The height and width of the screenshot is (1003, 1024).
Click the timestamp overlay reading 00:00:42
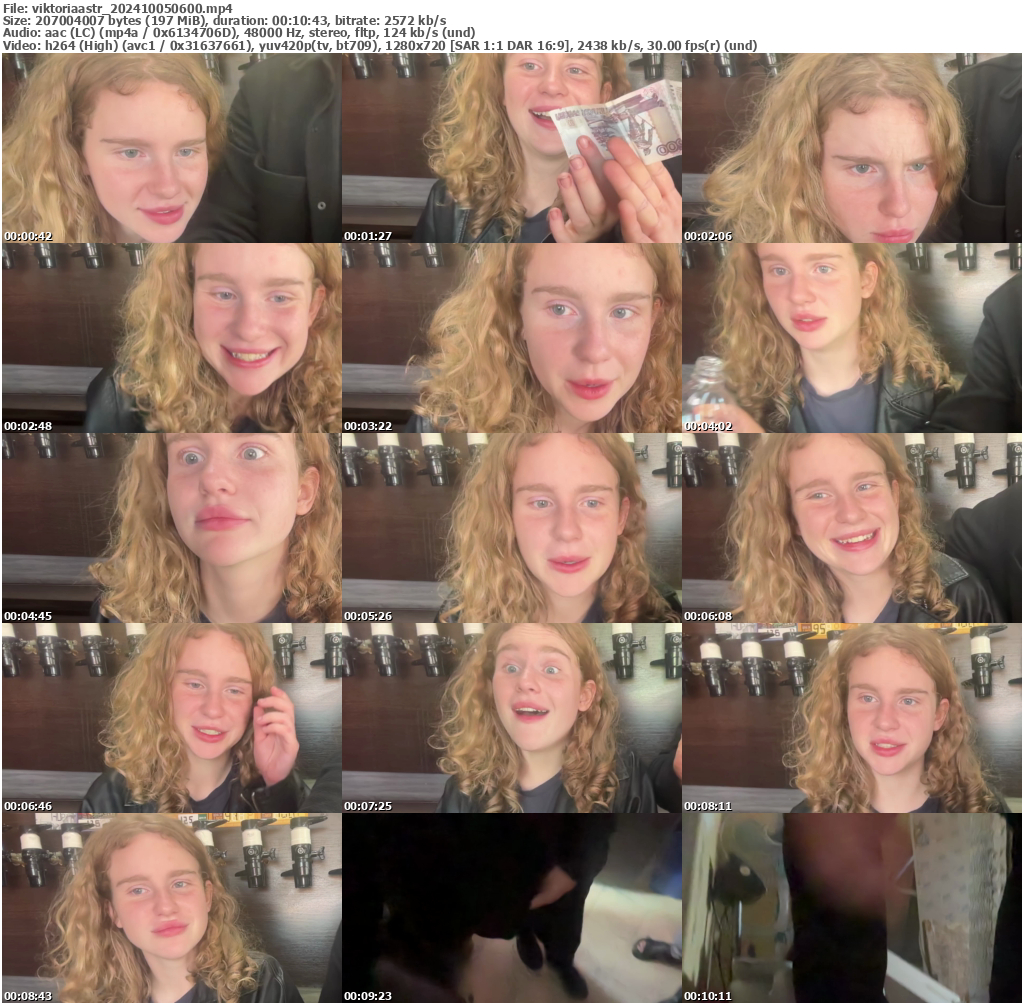pos(30,235)
